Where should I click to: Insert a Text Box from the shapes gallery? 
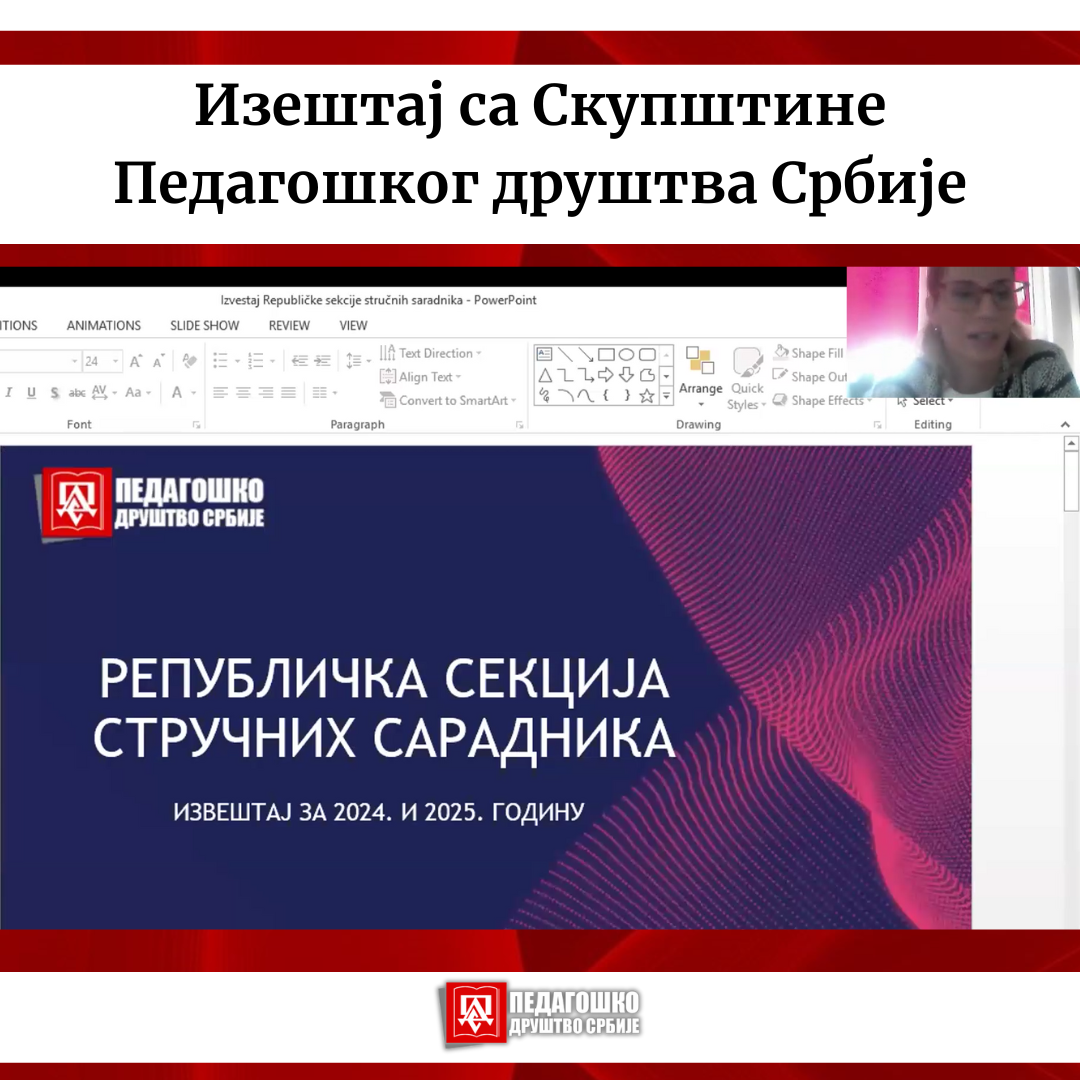544,354
